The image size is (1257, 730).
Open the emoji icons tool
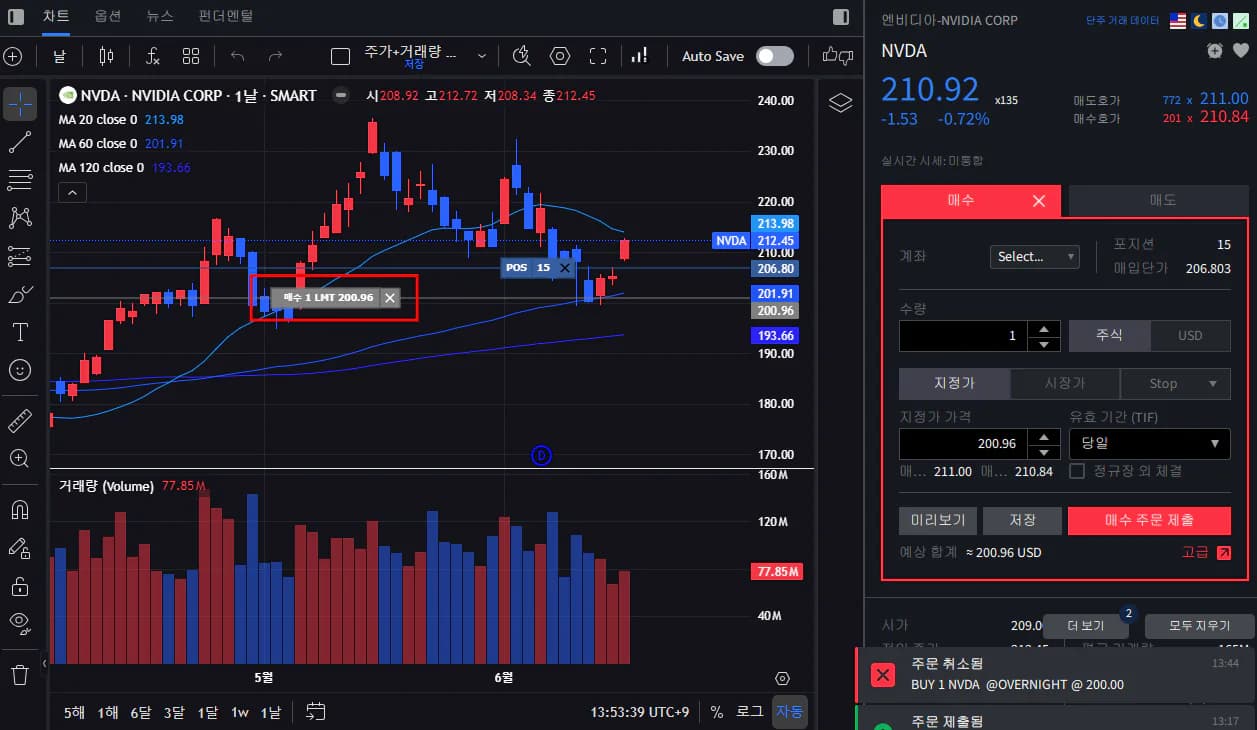point(20,370)
